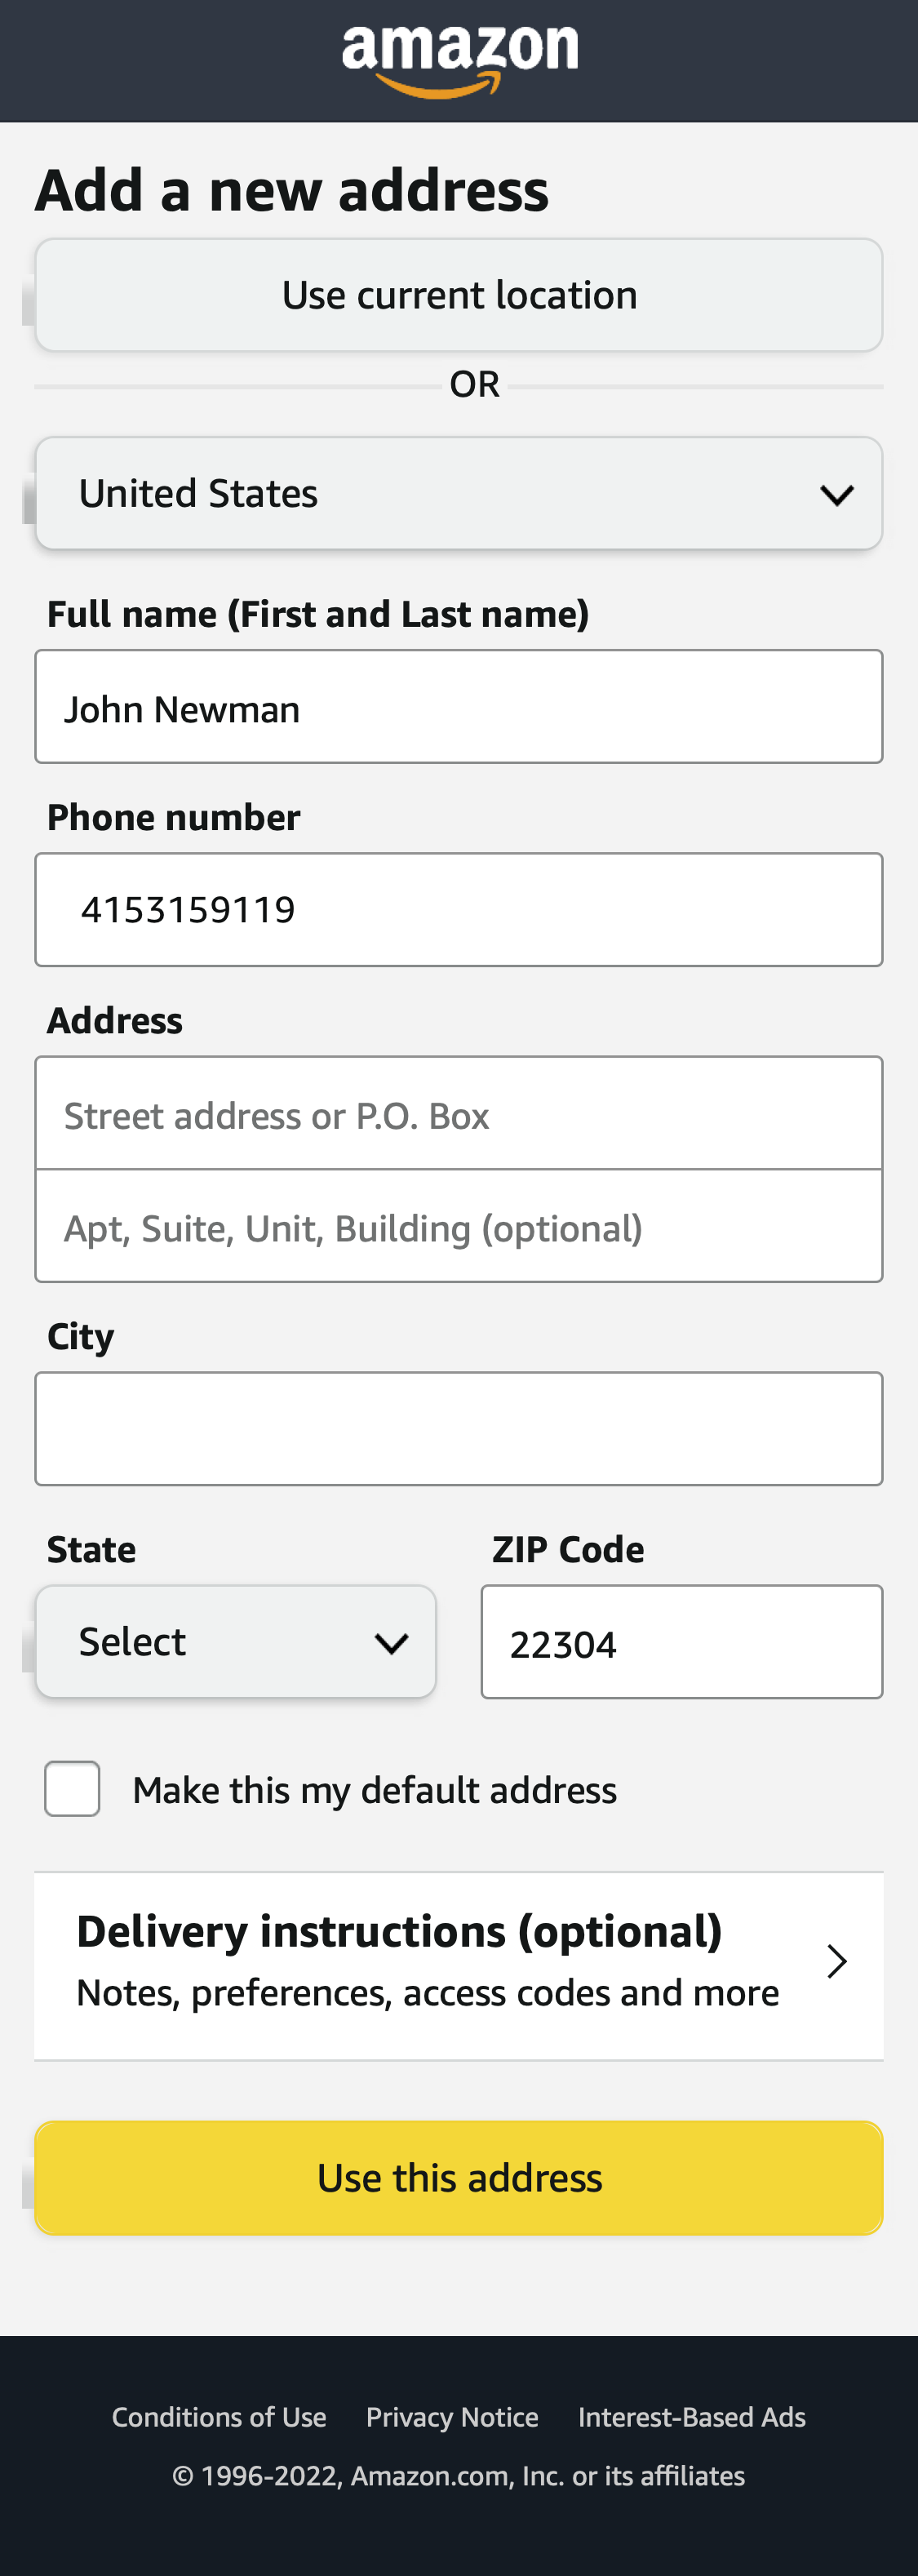The image size is (918, 2576).
Task: Click the country dropdown chevron
Action: (x=836, y=494)
